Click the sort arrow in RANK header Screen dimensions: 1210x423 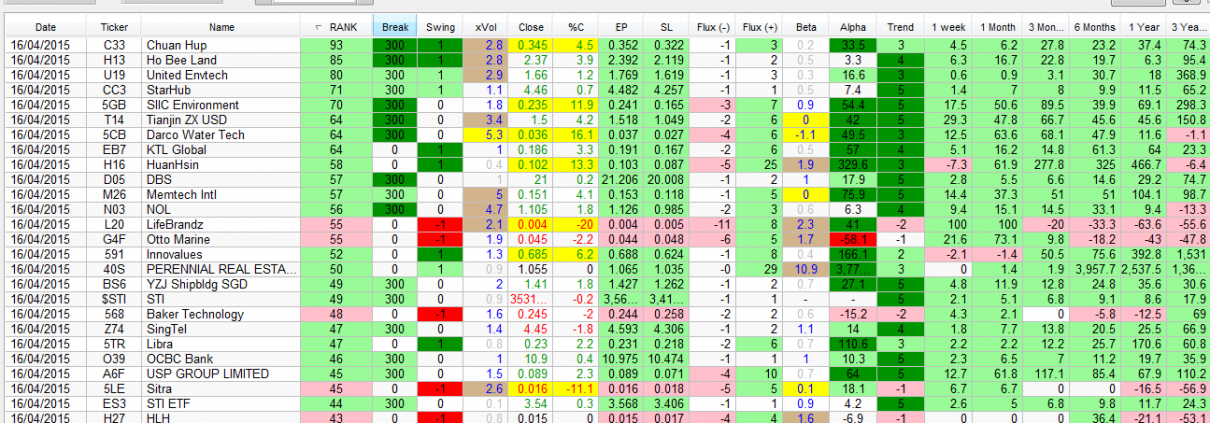coord(318,28)
